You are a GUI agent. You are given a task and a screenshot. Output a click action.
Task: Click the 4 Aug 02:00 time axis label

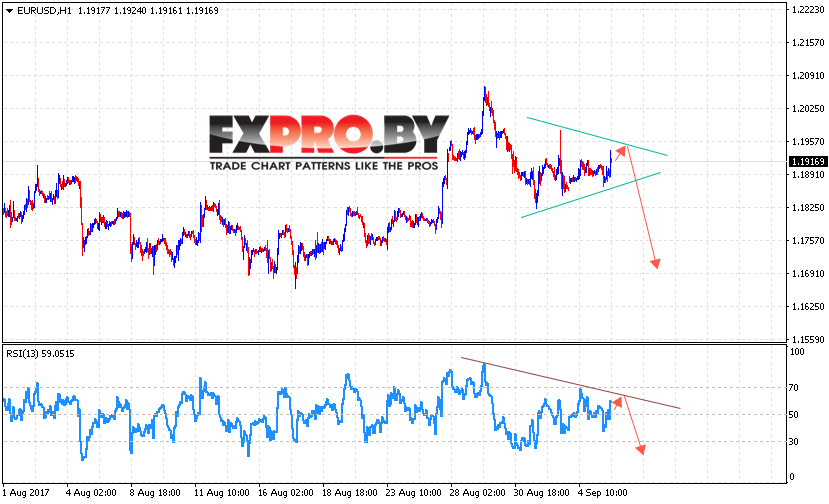91,492
